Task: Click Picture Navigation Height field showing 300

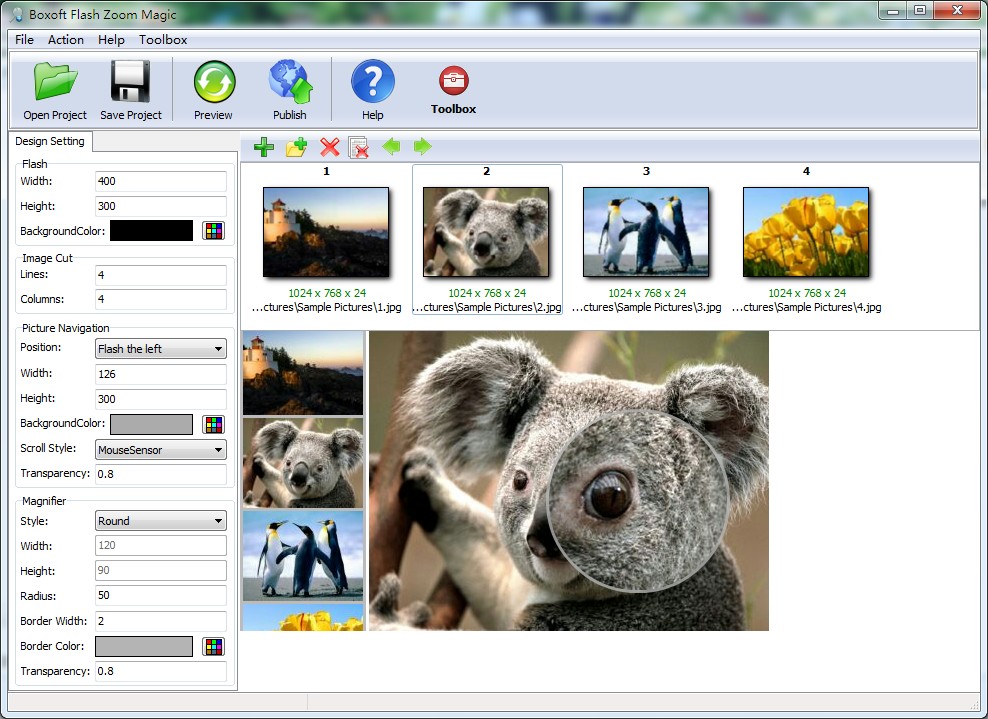Action: [x=161, y=399]
